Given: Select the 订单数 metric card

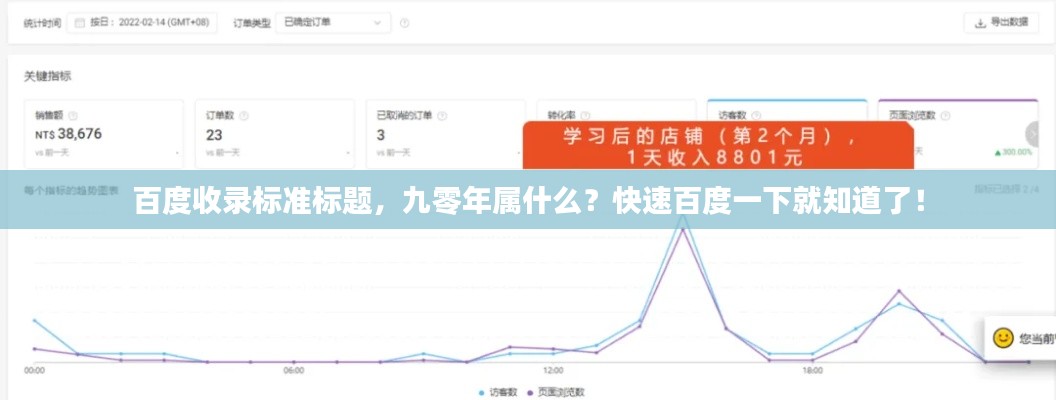Looking at the screenshot, I should (274, 133).
